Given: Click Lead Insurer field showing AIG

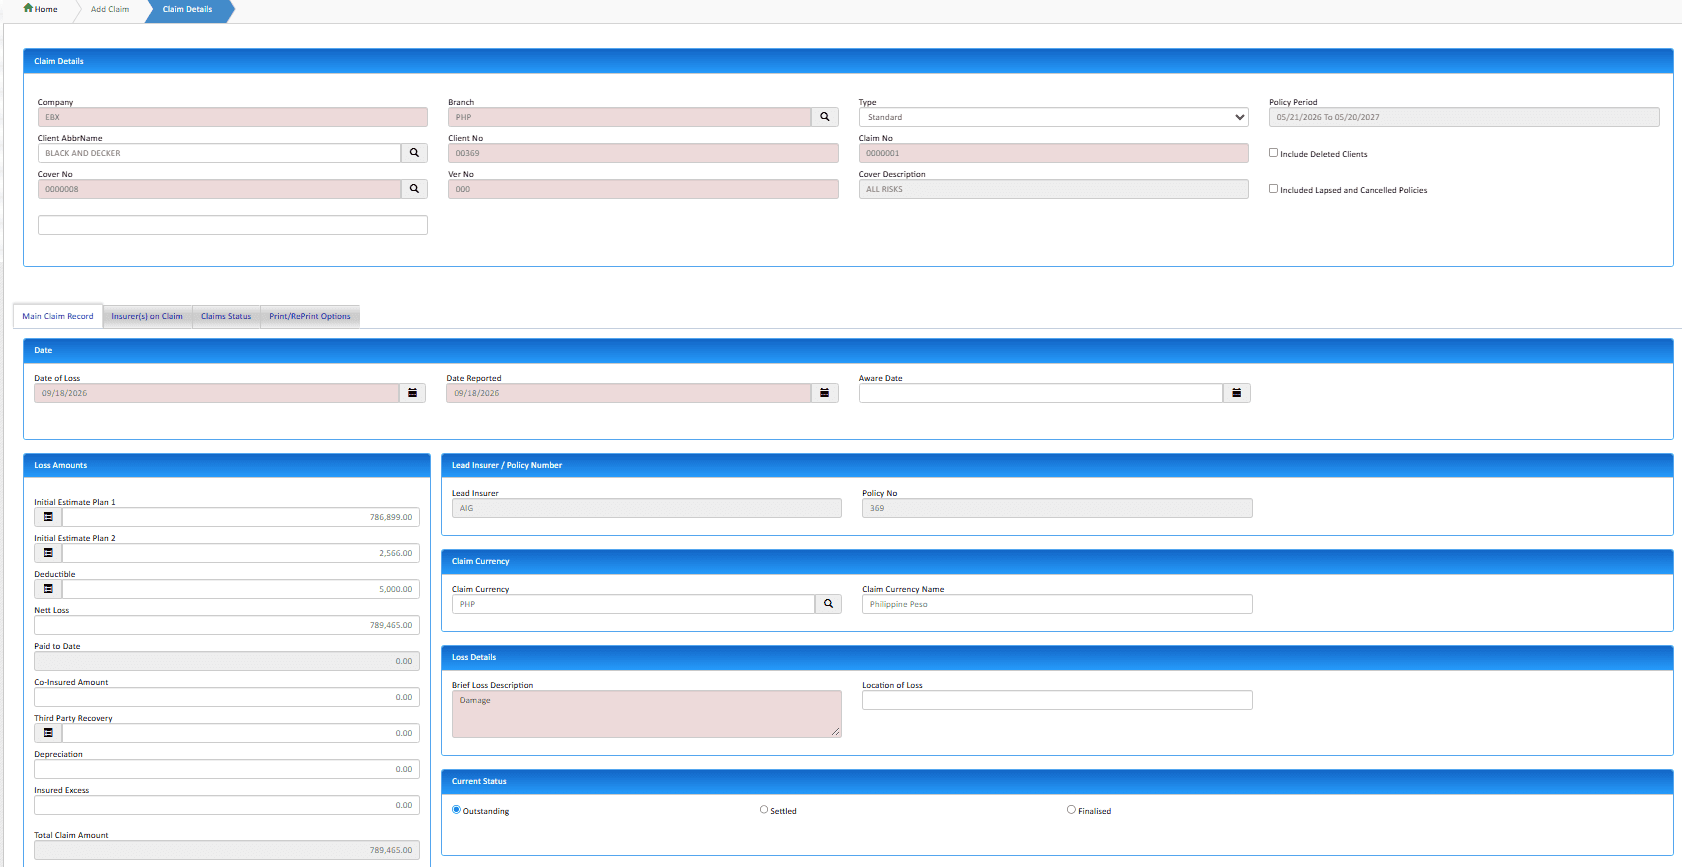Looking at the screenshot, I should [x=647, y=508].
